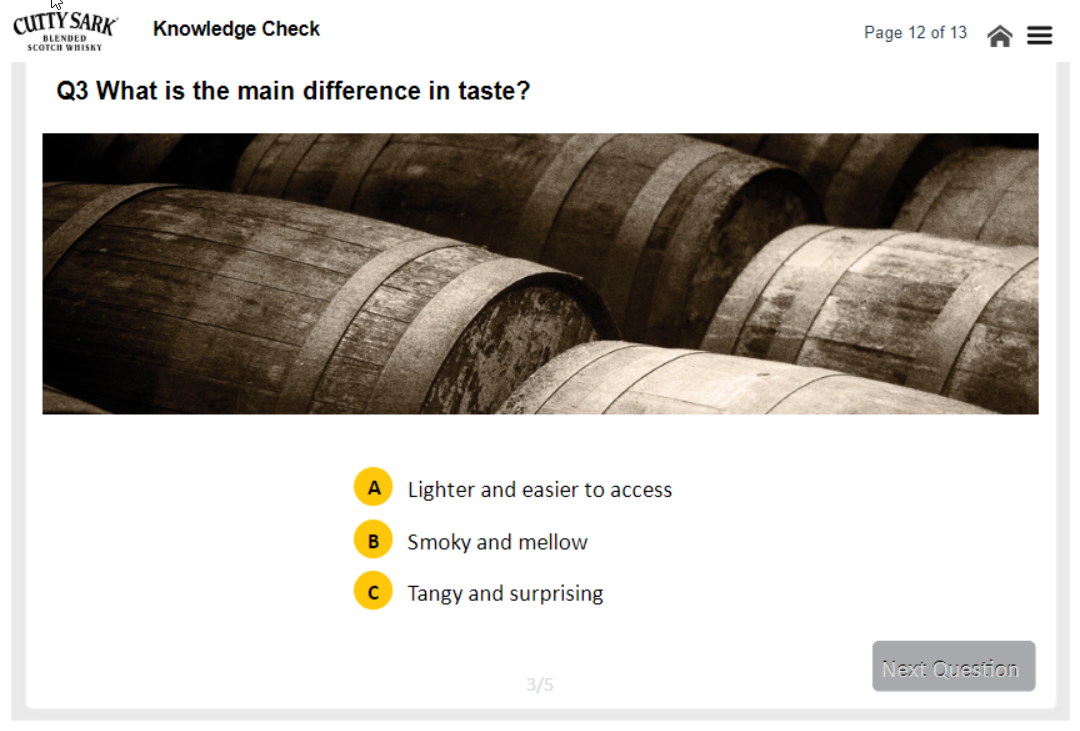
Task: Go to the course home page
Action: (x=999, y=36)
